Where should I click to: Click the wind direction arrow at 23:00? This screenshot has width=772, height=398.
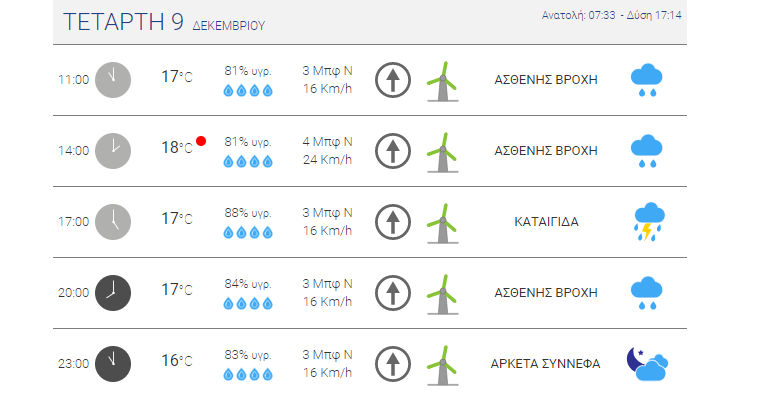click(392, 364)
